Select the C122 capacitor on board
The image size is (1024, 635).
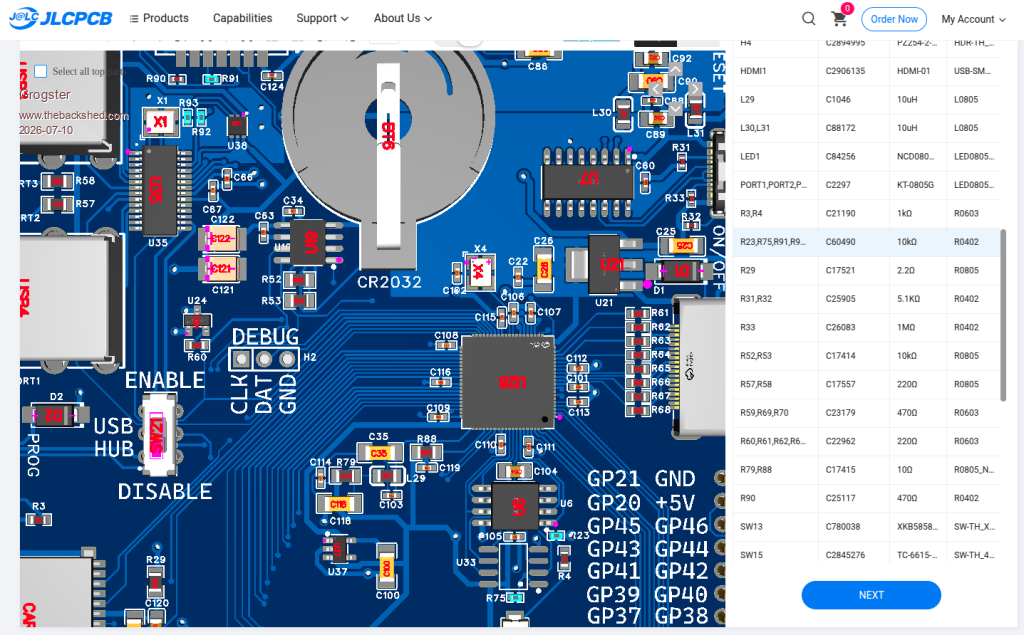tap(221, 238)
